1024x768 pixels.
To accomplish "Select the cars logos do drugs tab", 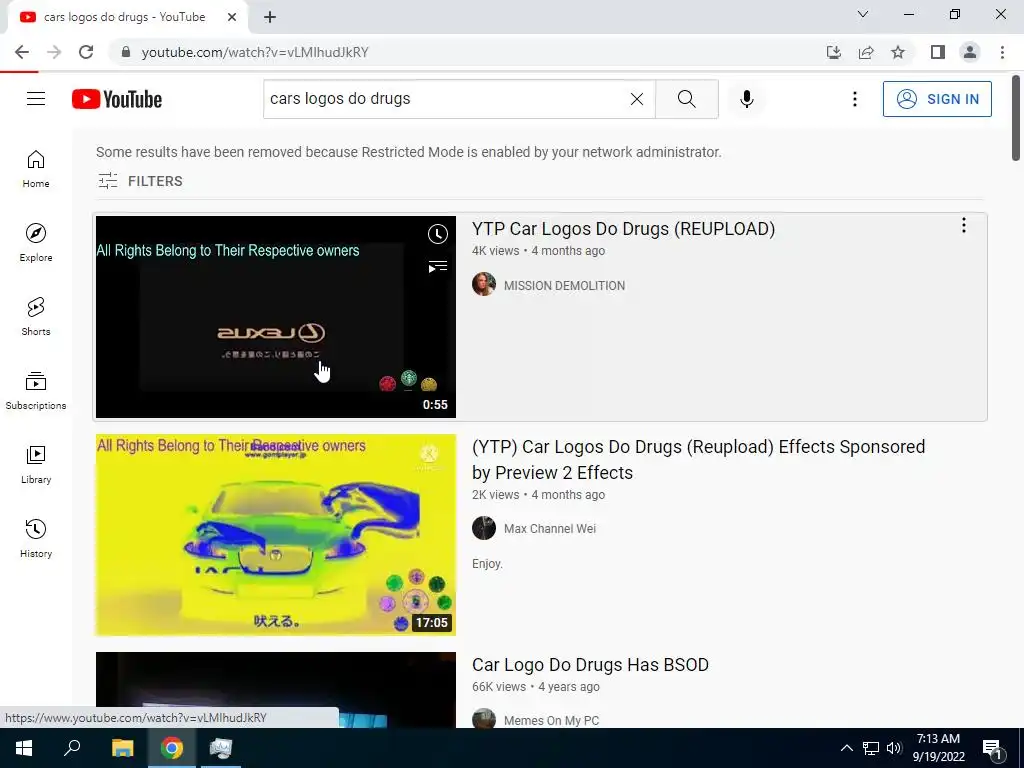I will [125, 17].
